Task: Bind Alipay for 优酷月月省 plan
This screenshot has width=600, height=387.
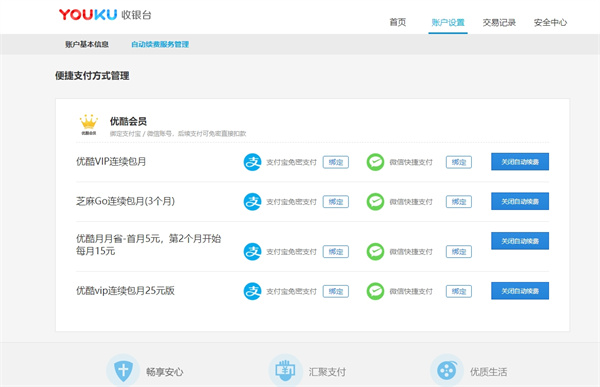Action: [336, 251]
